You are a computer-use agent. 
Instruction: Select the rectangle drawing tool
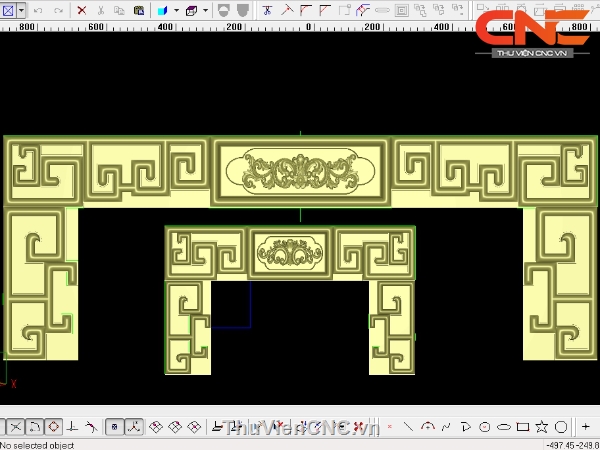tap(522, 427)
